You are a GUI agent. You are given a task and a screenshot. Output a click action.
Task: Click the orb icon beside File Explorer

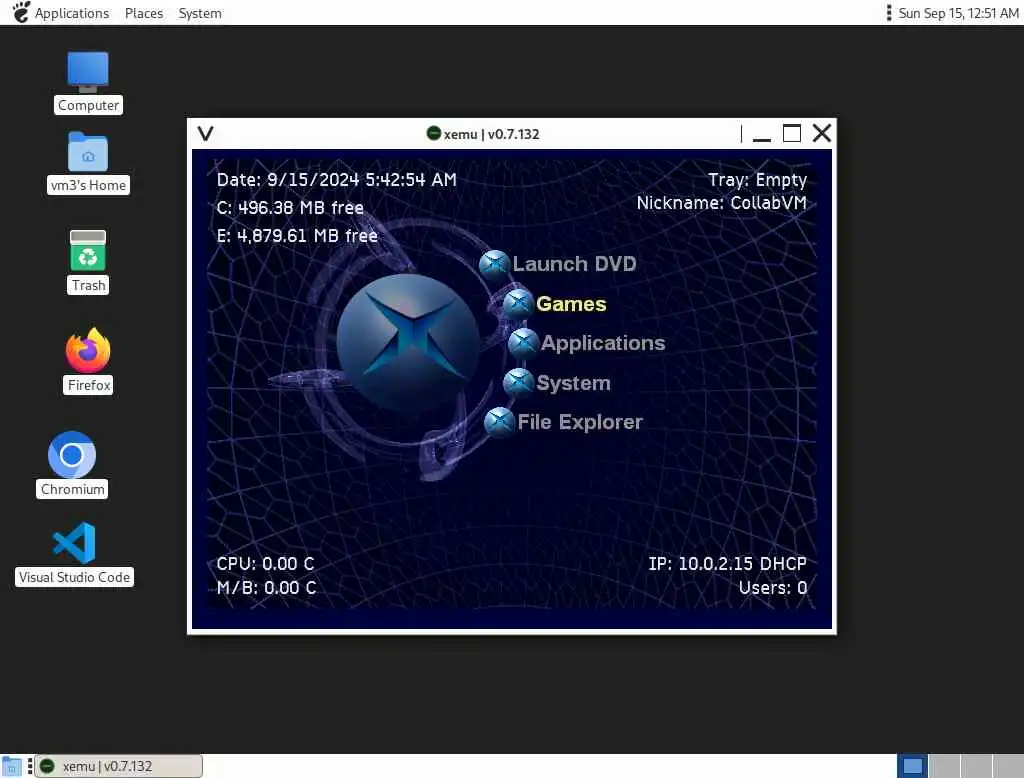point(500,422)
